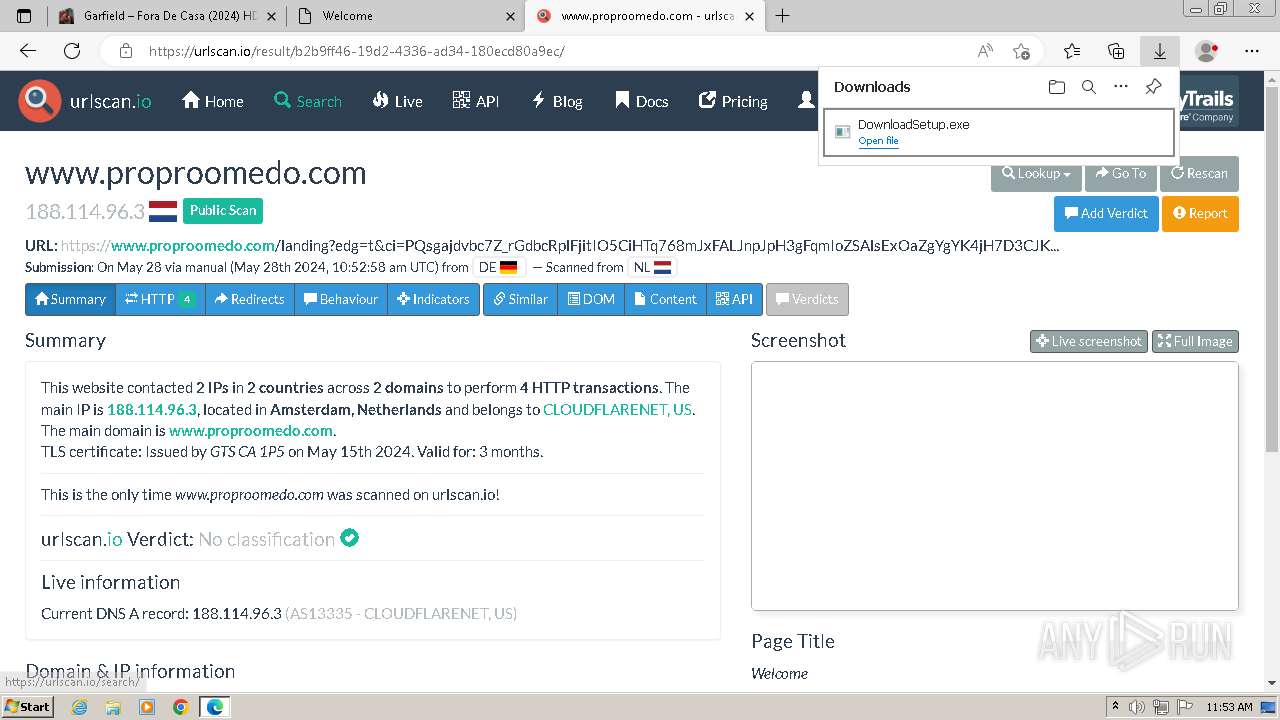The width and height of the screenshot is (1280, 720).
Task: Refresh the page with reload icon
Action: tap(72, 51)
